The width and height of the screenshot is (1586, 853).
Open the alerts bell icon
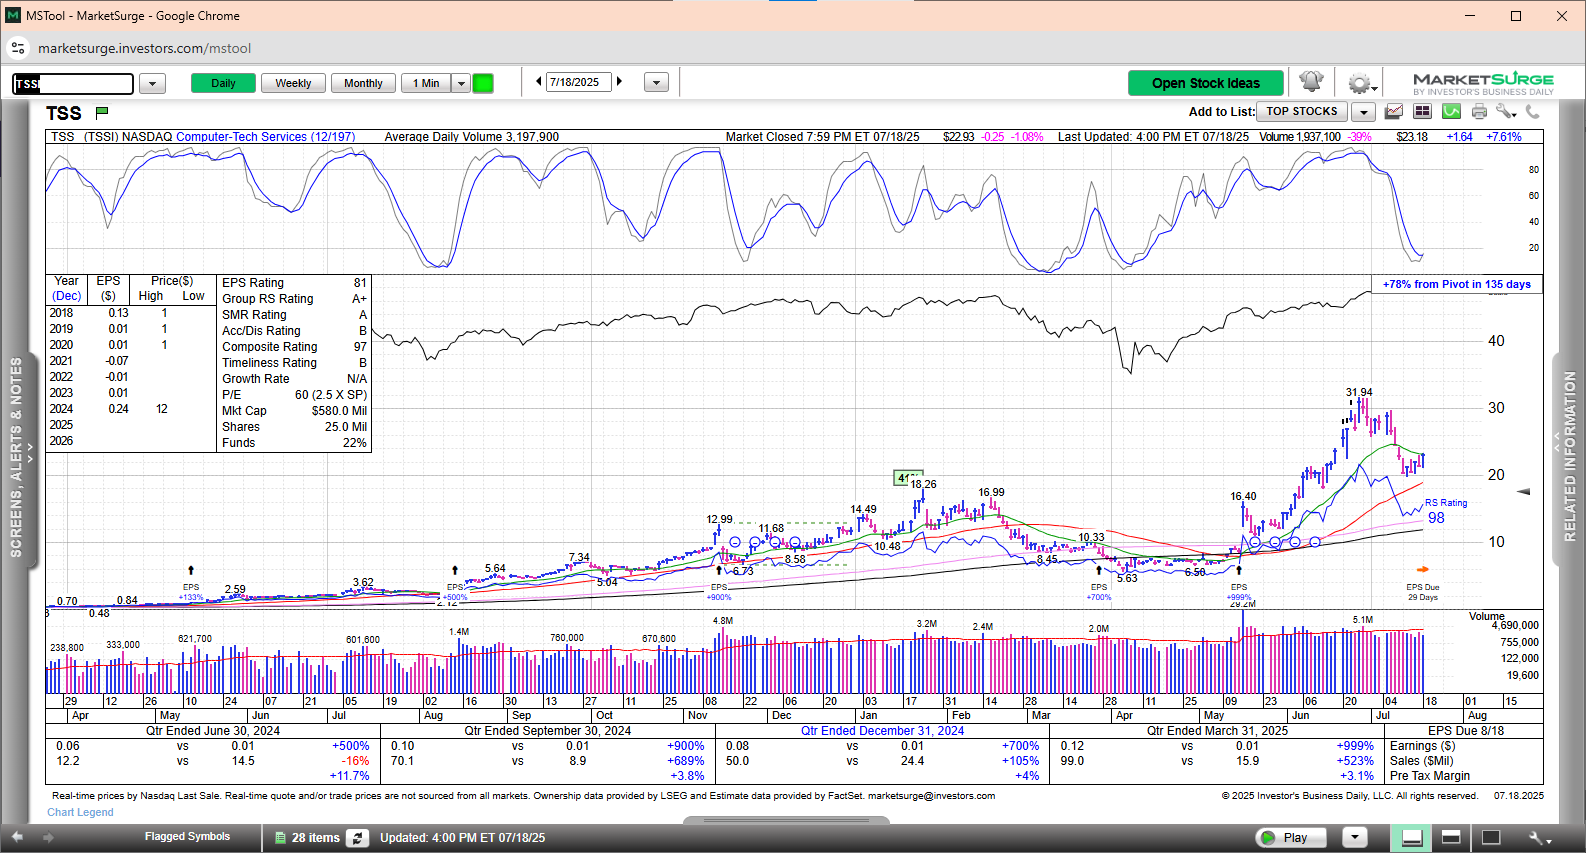[1311, 82]
